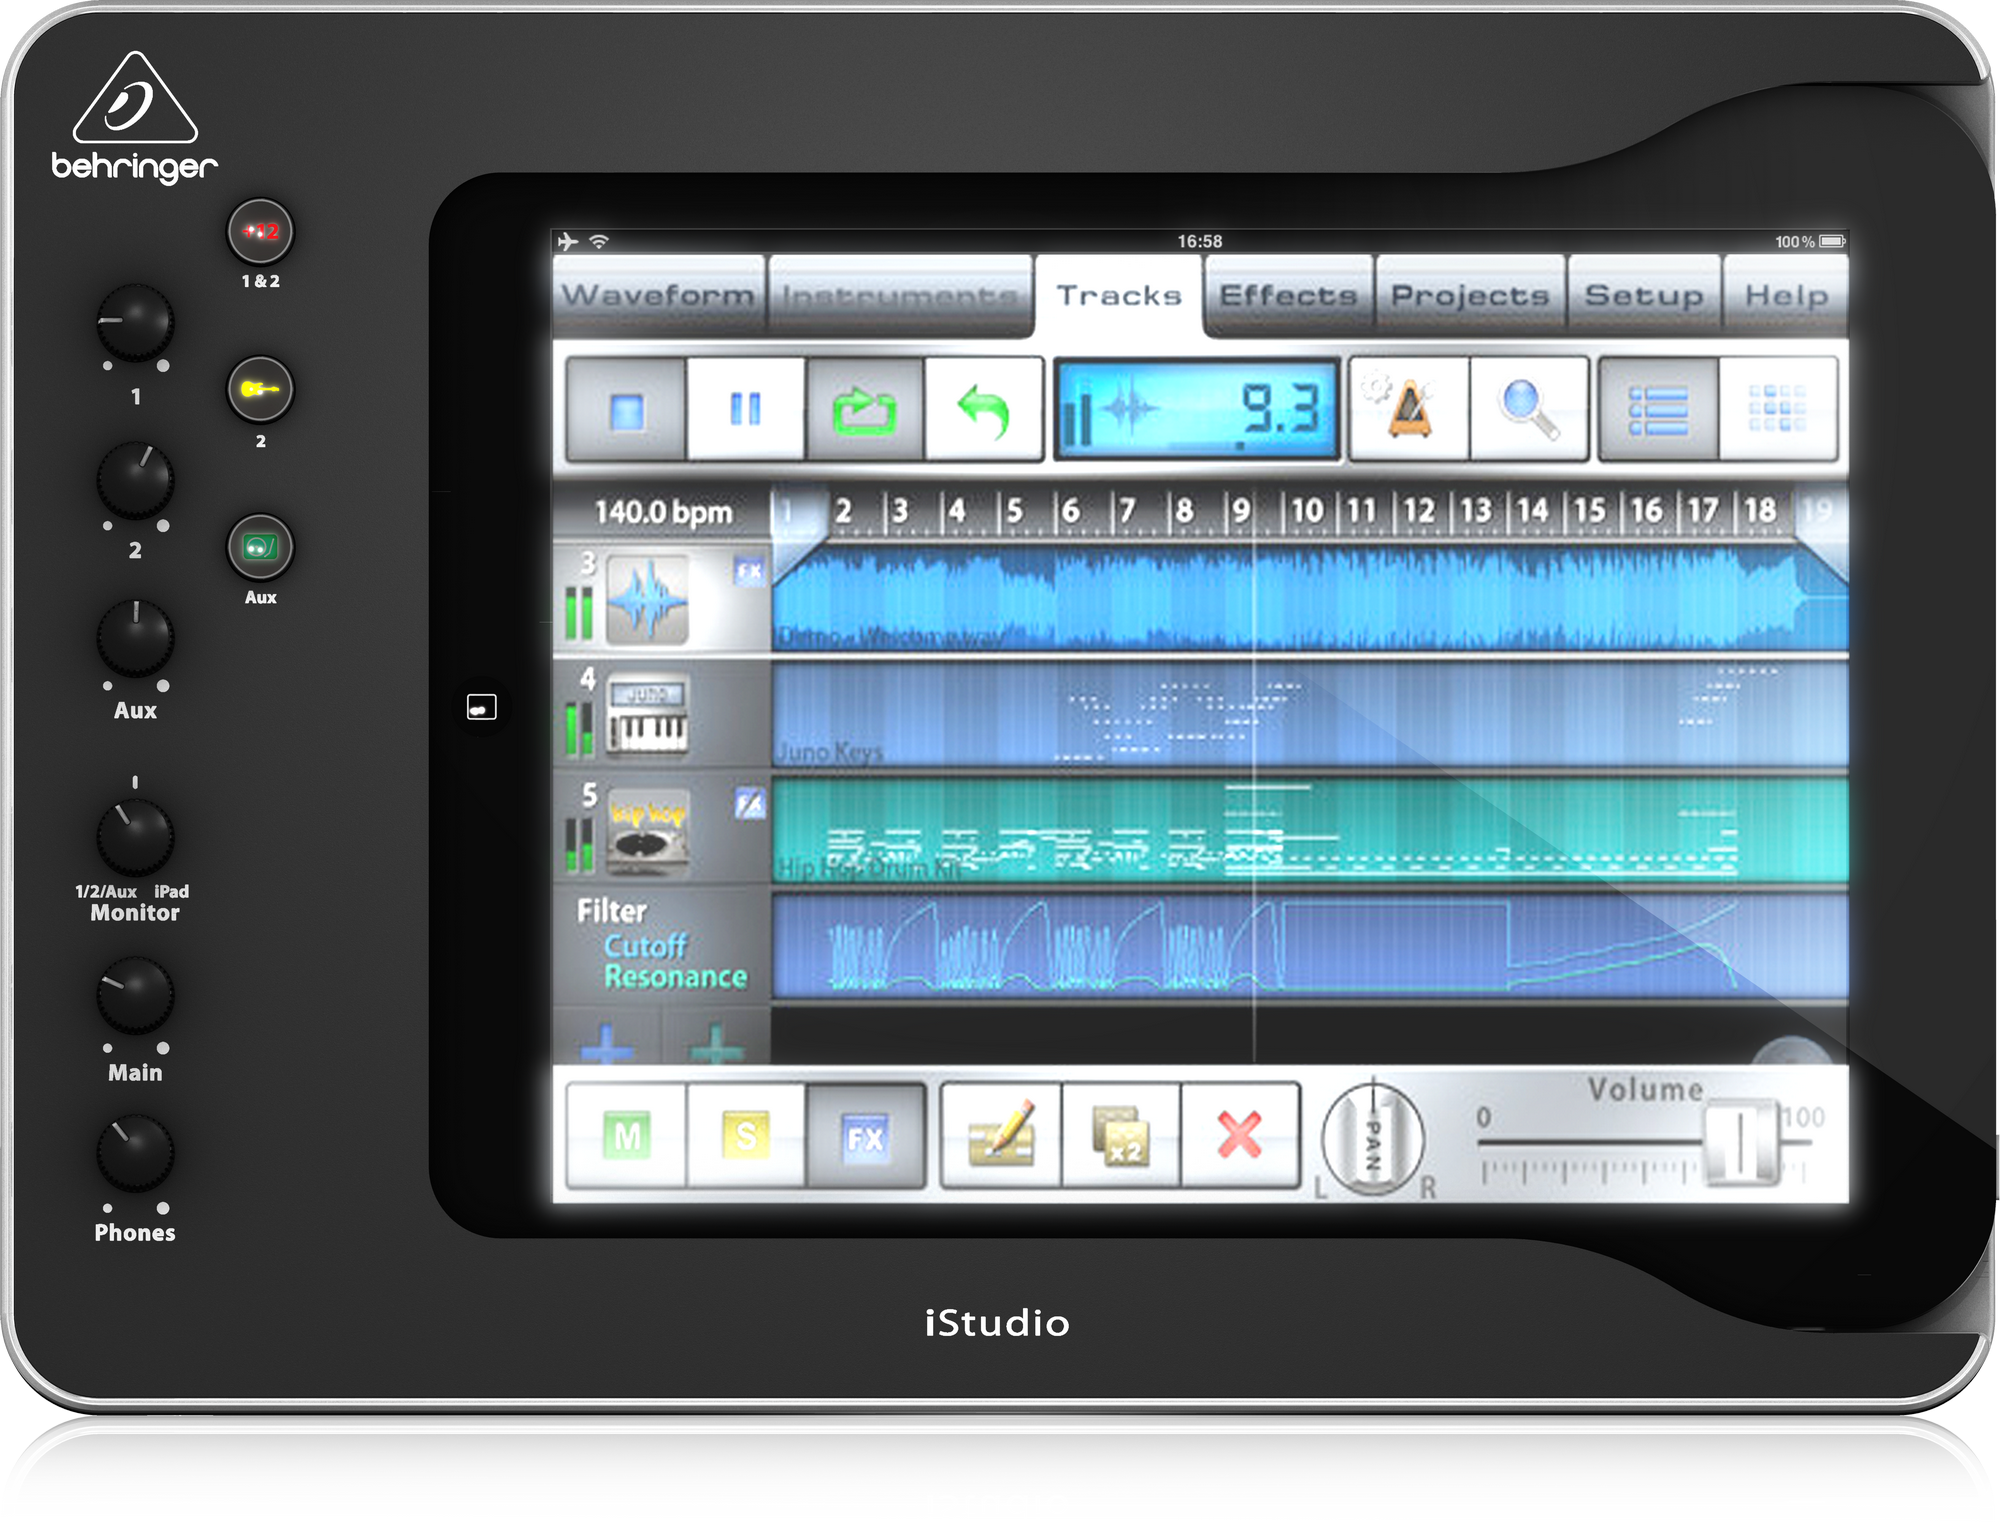Click the Main level knob
2000x1524 pixels.
pyautogui.click(x=135, y=995)
